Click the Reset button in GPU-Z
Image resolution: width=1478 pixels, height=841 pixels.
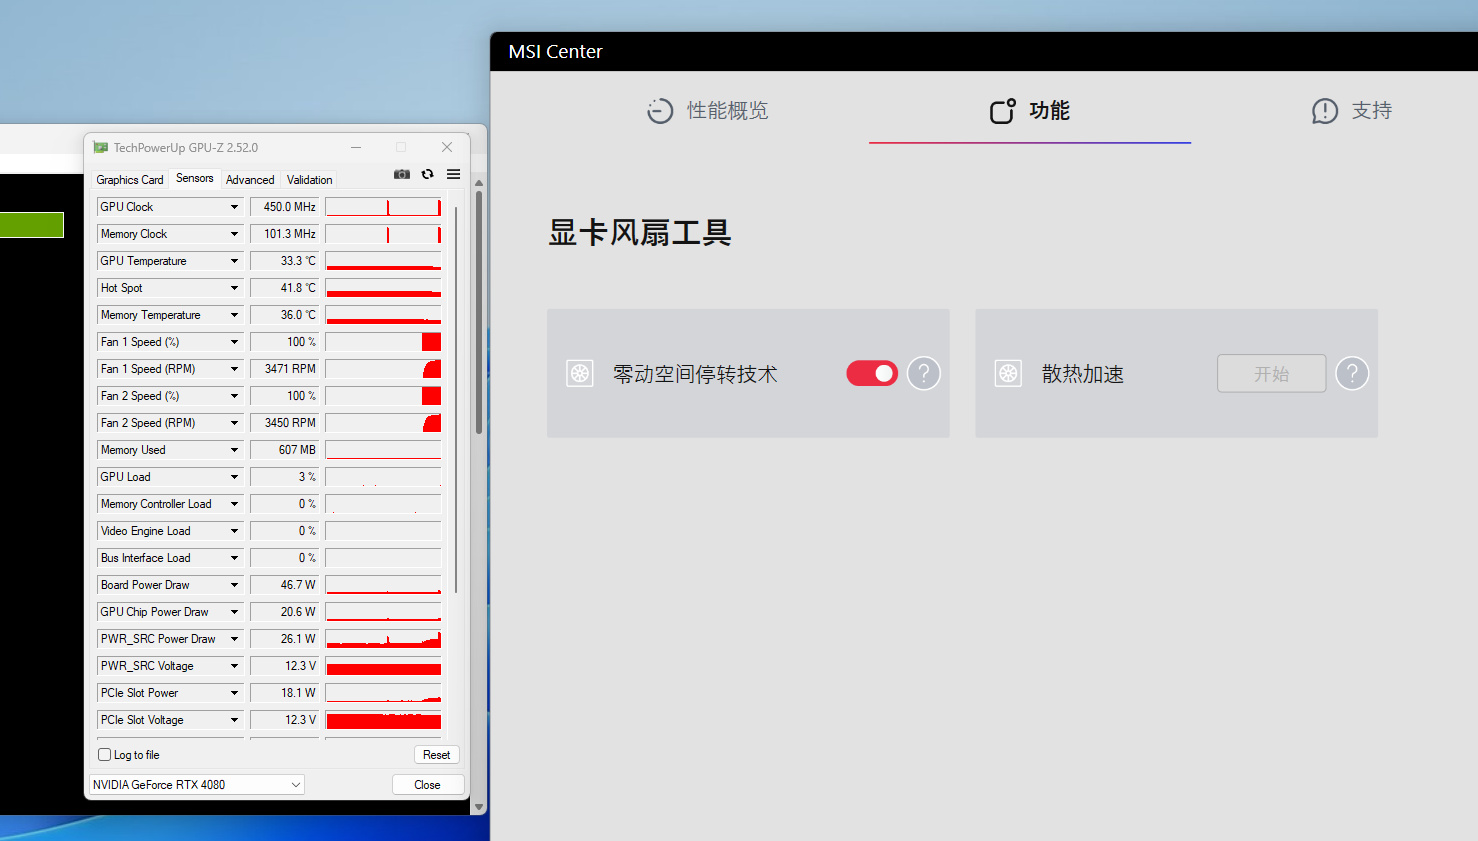pos(437,755)
